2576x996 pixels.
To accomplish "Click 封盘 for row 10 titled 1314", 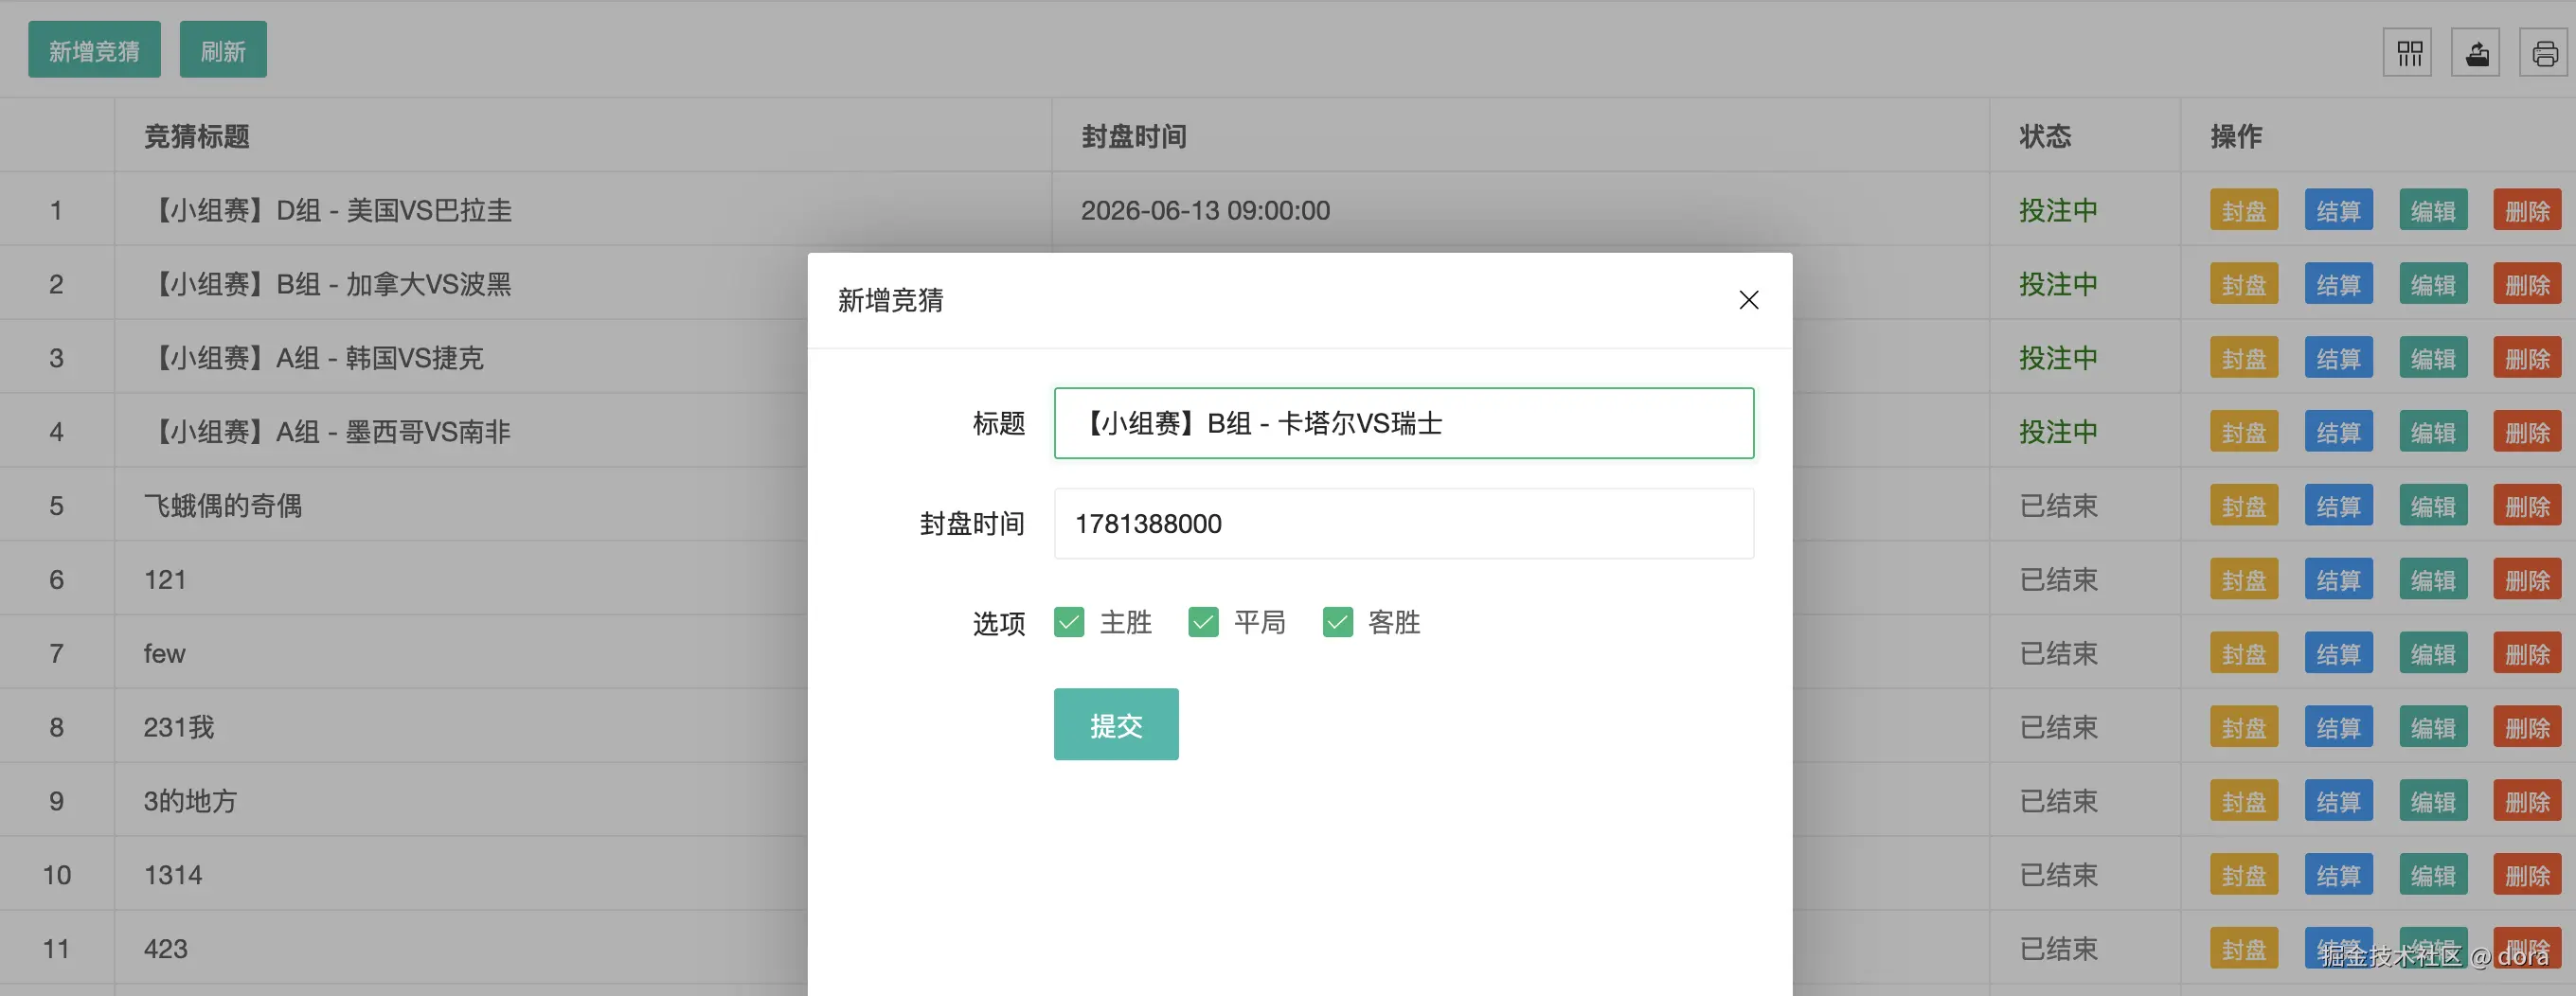I will 2244,875.
